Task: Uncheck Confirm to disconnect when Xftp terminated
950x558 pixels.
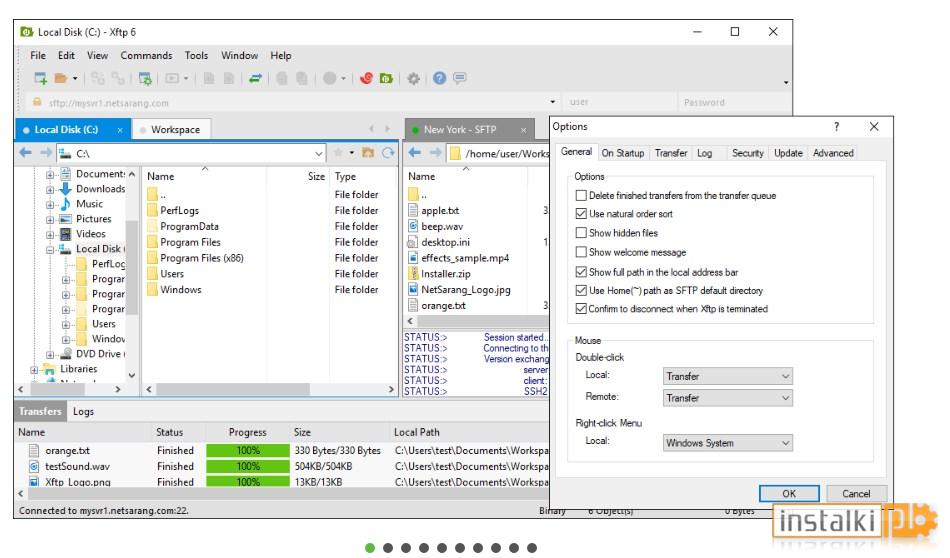Action: (x=581, y=308)
